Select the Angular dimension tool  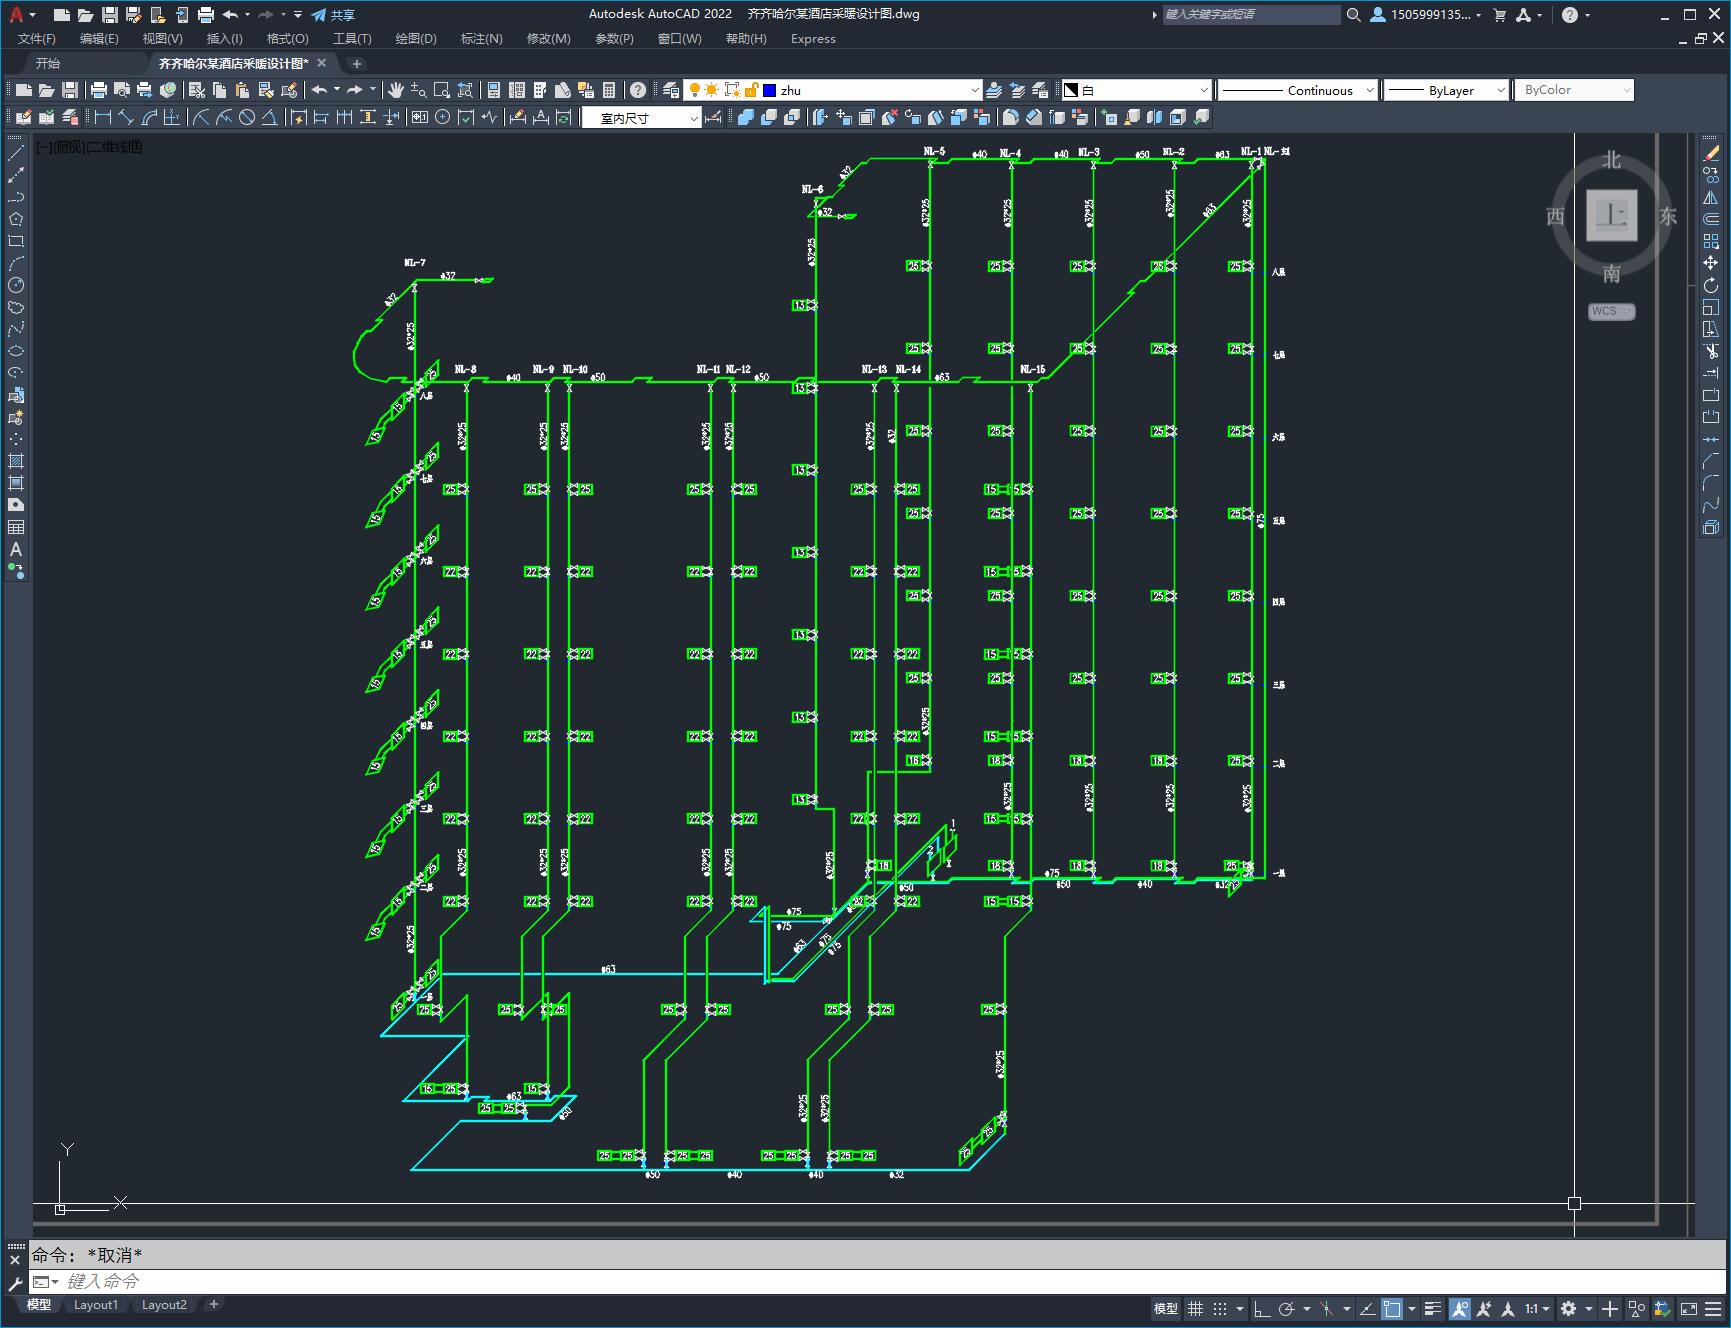269,117
